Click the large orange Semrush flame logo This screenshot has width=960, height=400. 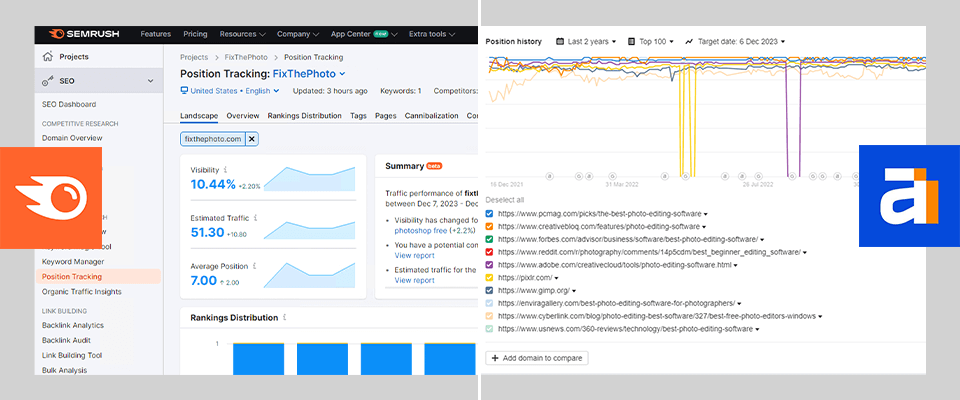(51, 198)
